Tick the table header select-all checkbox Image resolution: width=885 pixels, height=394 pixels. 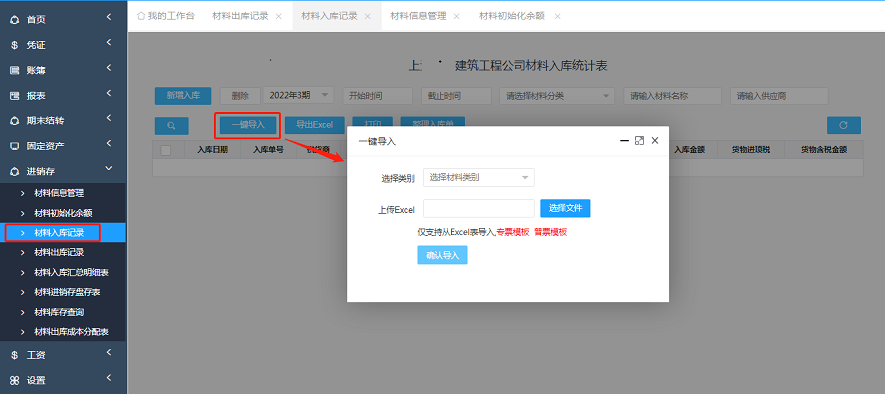(x=165, y=150)
